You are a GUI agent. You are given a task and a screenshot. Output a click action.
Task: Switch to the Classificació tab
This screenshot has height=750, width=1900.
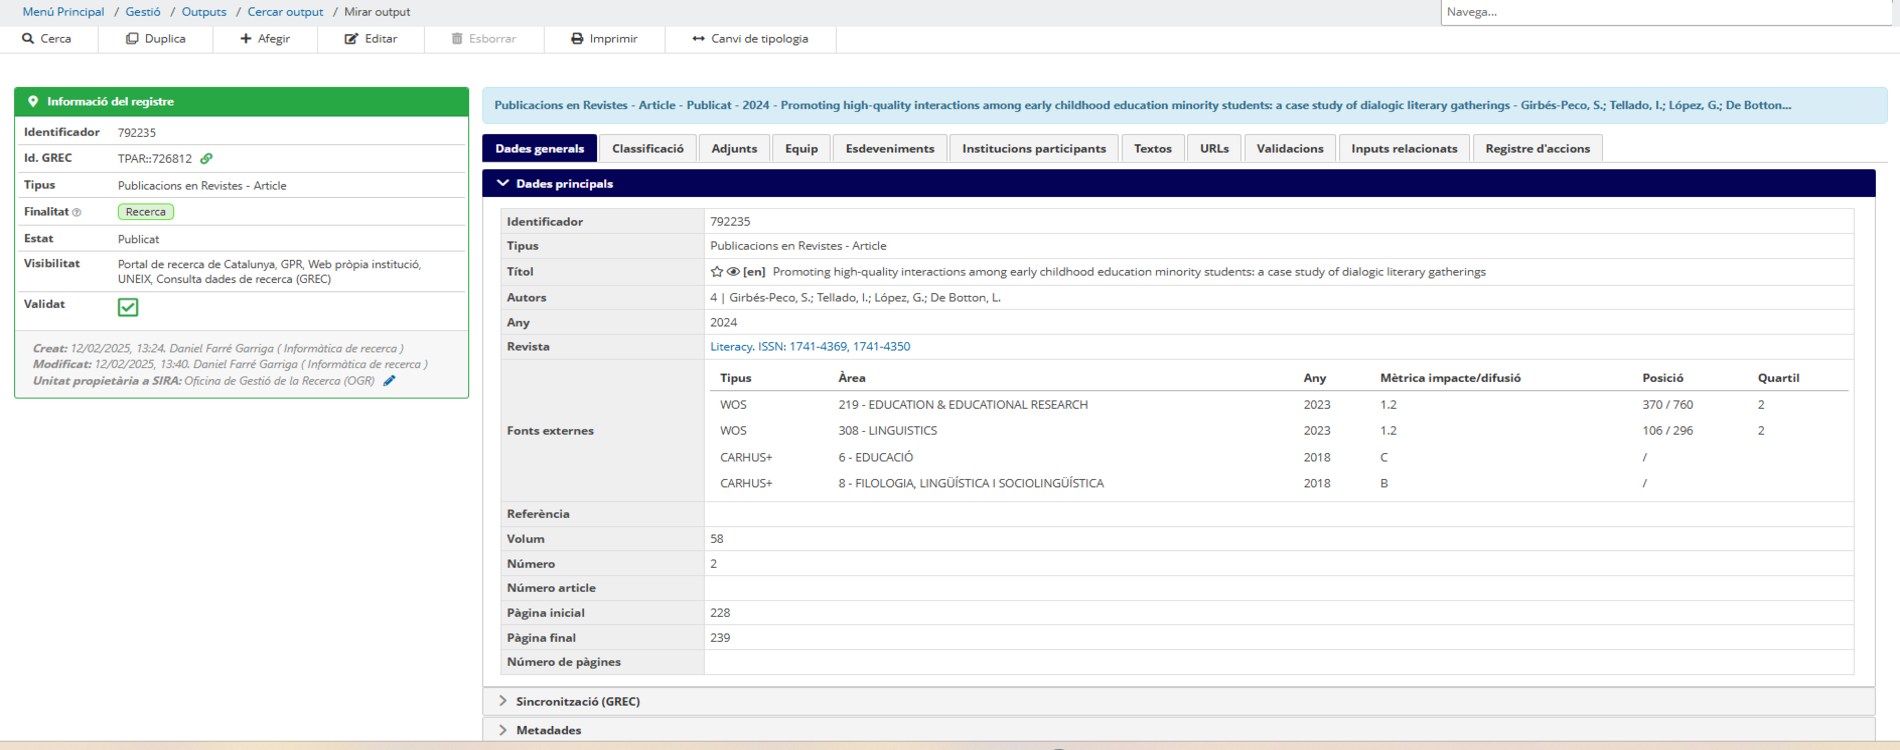pos(647,149)
